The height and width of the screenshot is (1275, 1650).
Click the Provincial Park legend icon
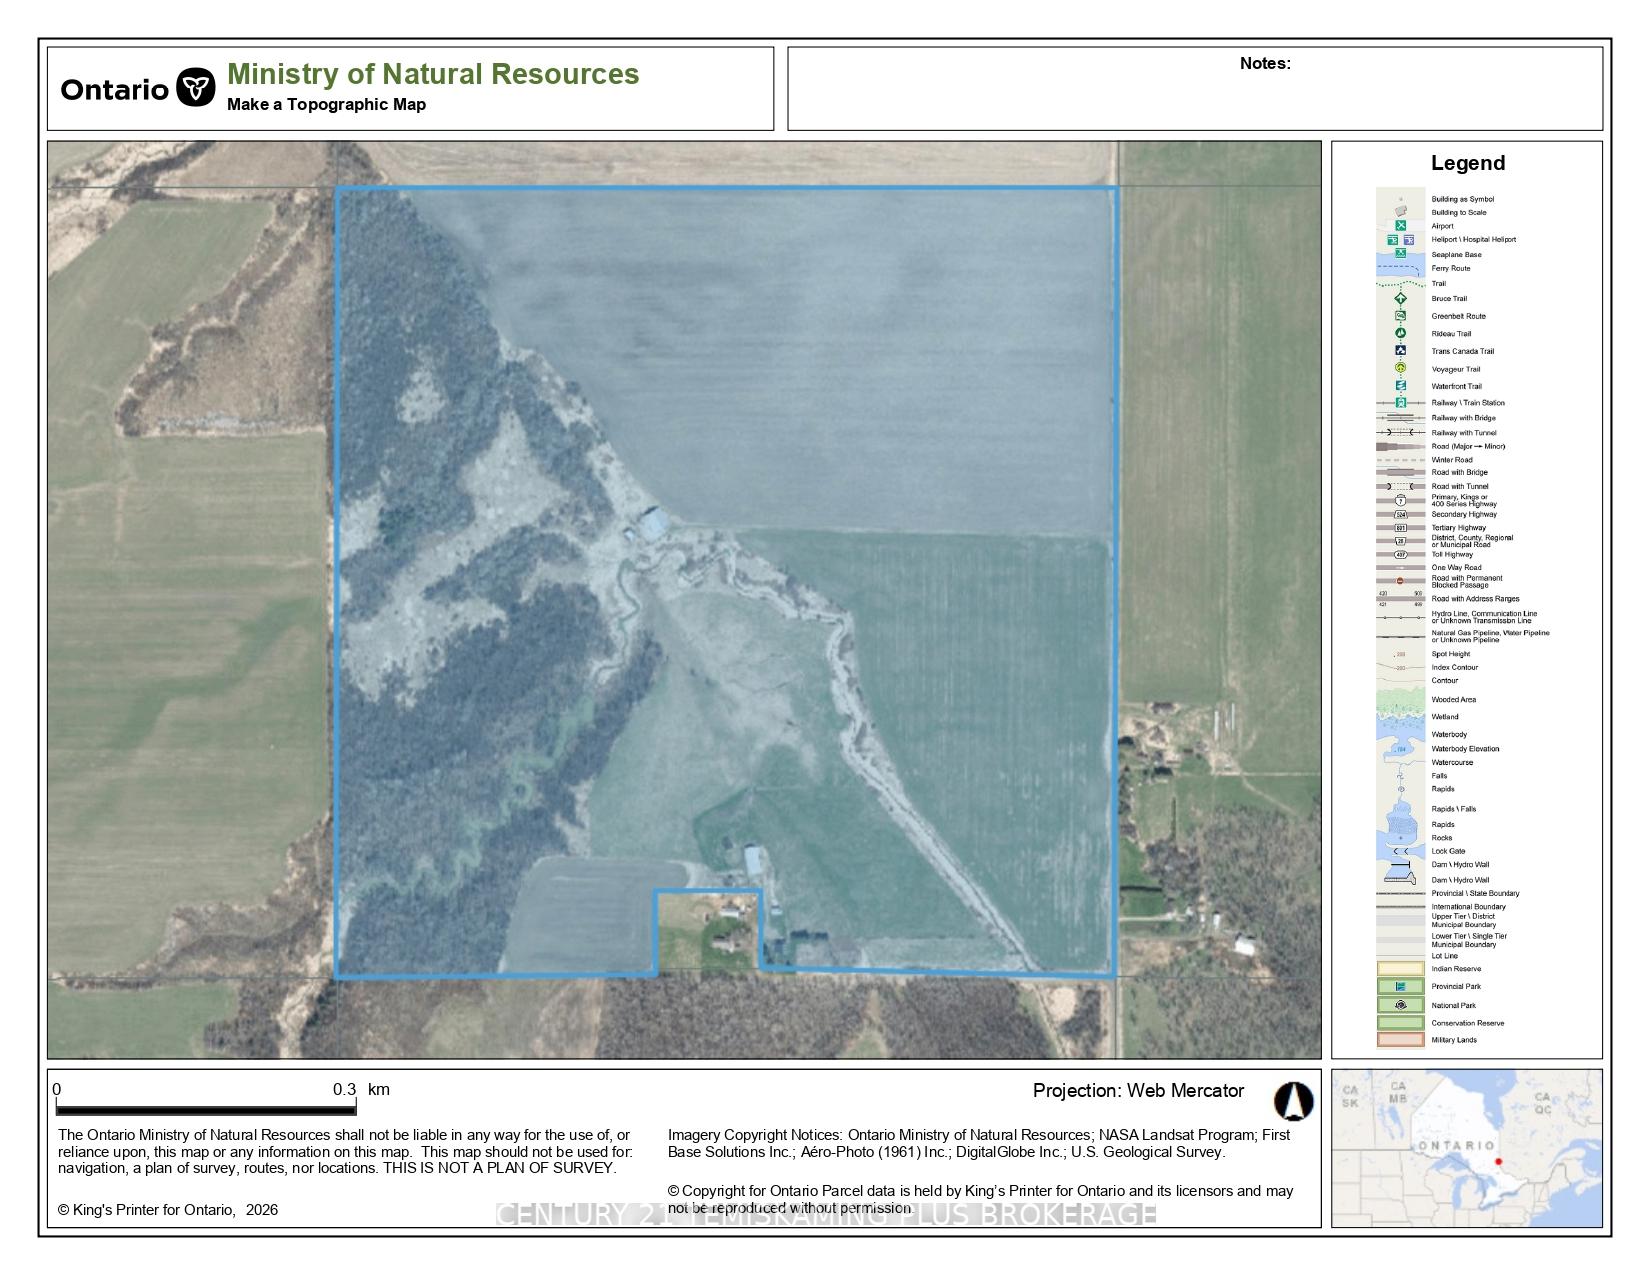1401,986
